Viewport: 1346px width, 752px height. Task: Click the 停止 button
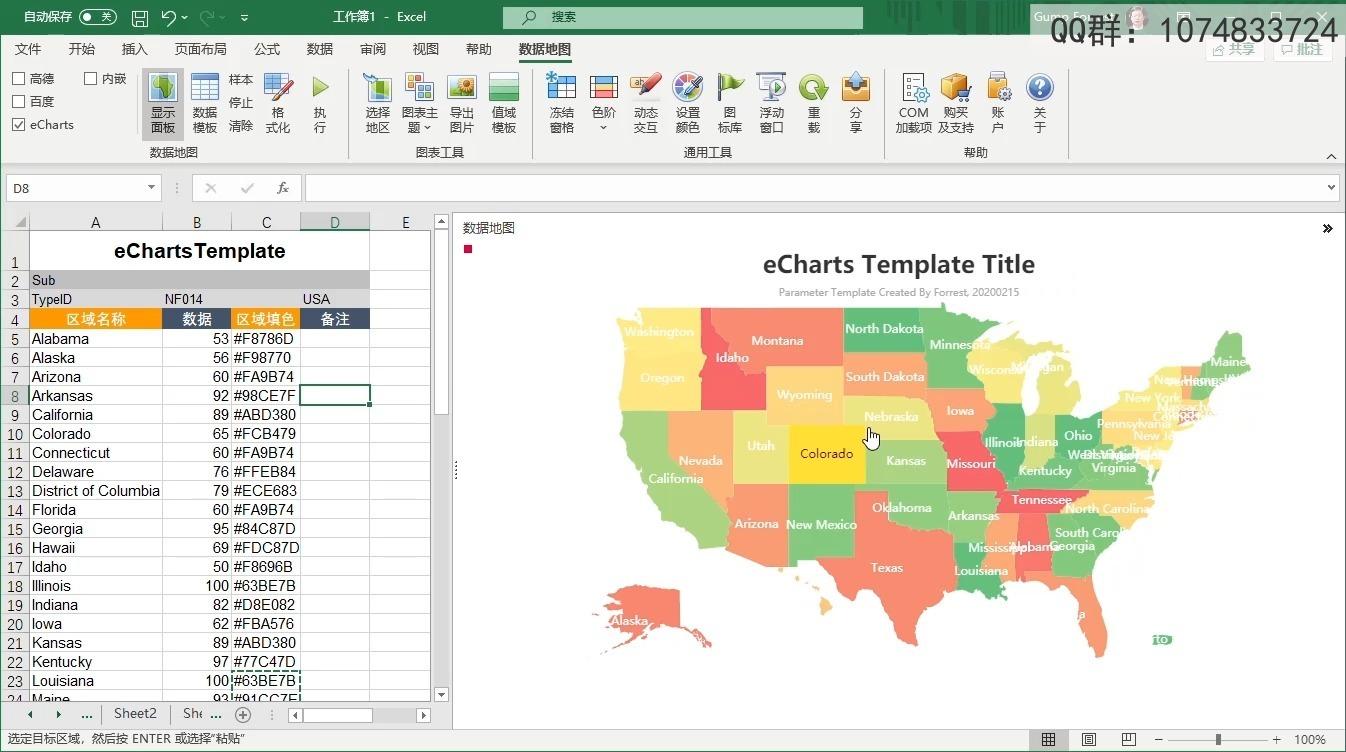pyautogui.click(x=241, y=103)
